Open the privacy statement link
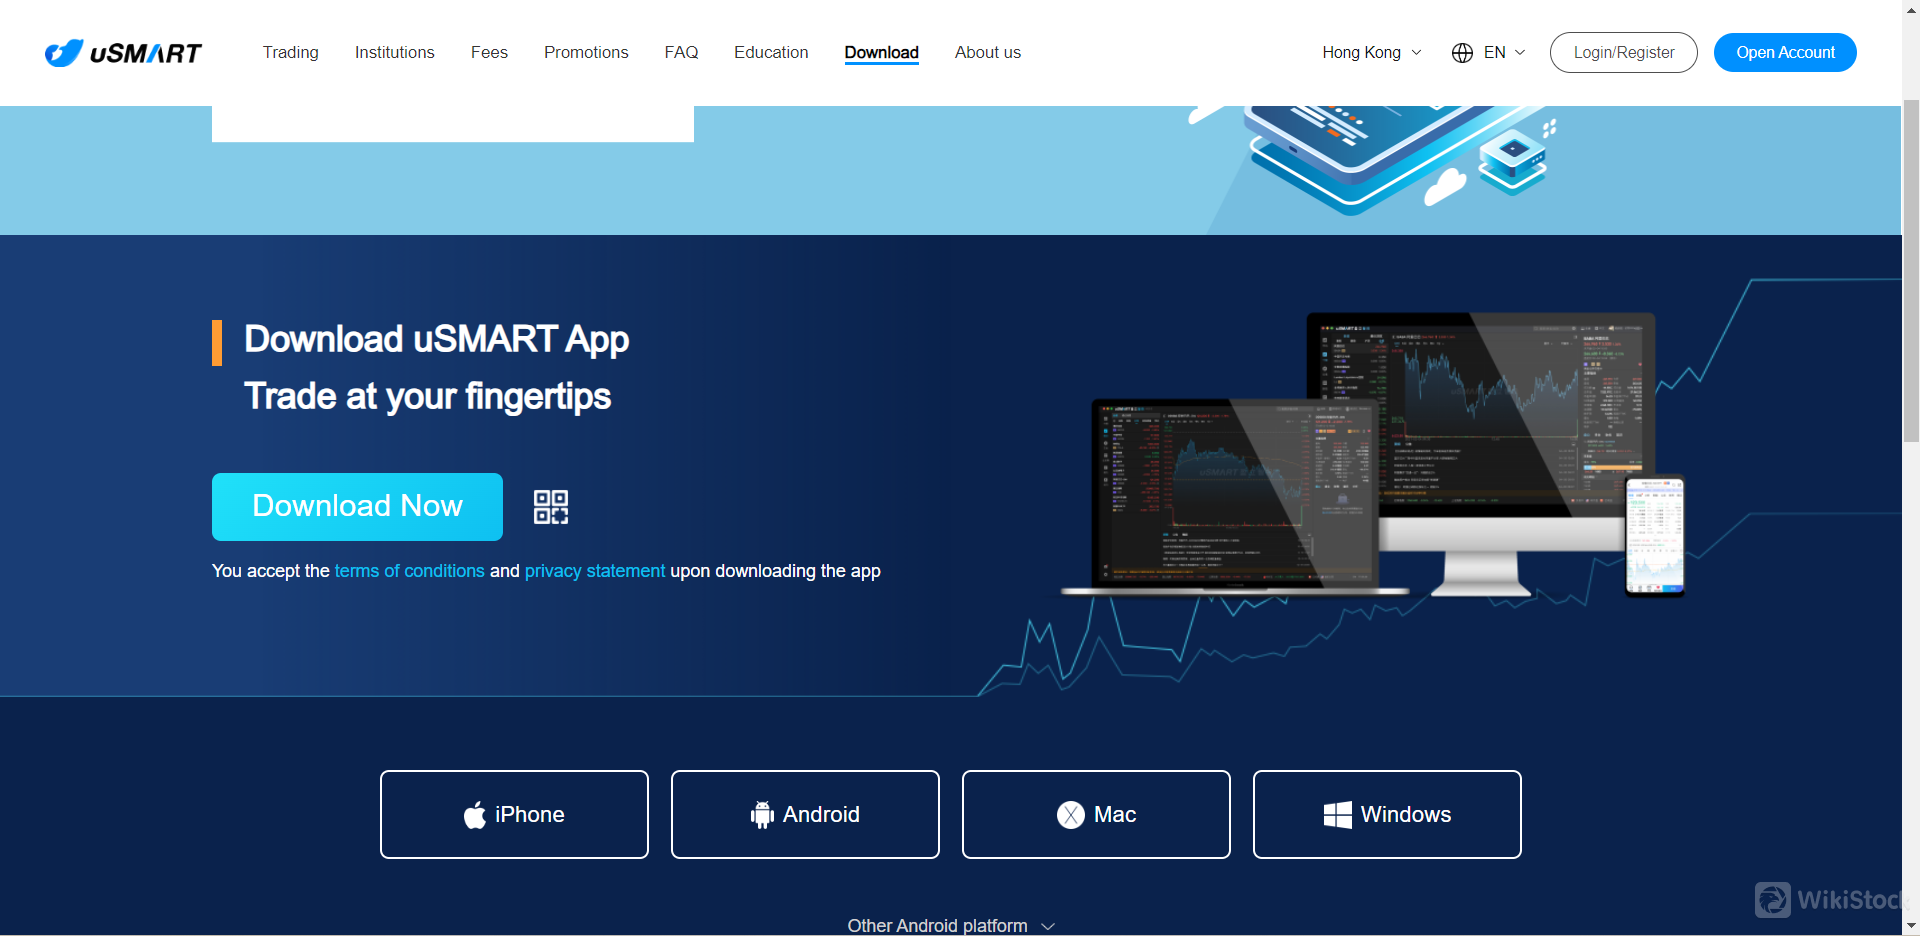Screen dimensions: 1920x936 [595, 571]
